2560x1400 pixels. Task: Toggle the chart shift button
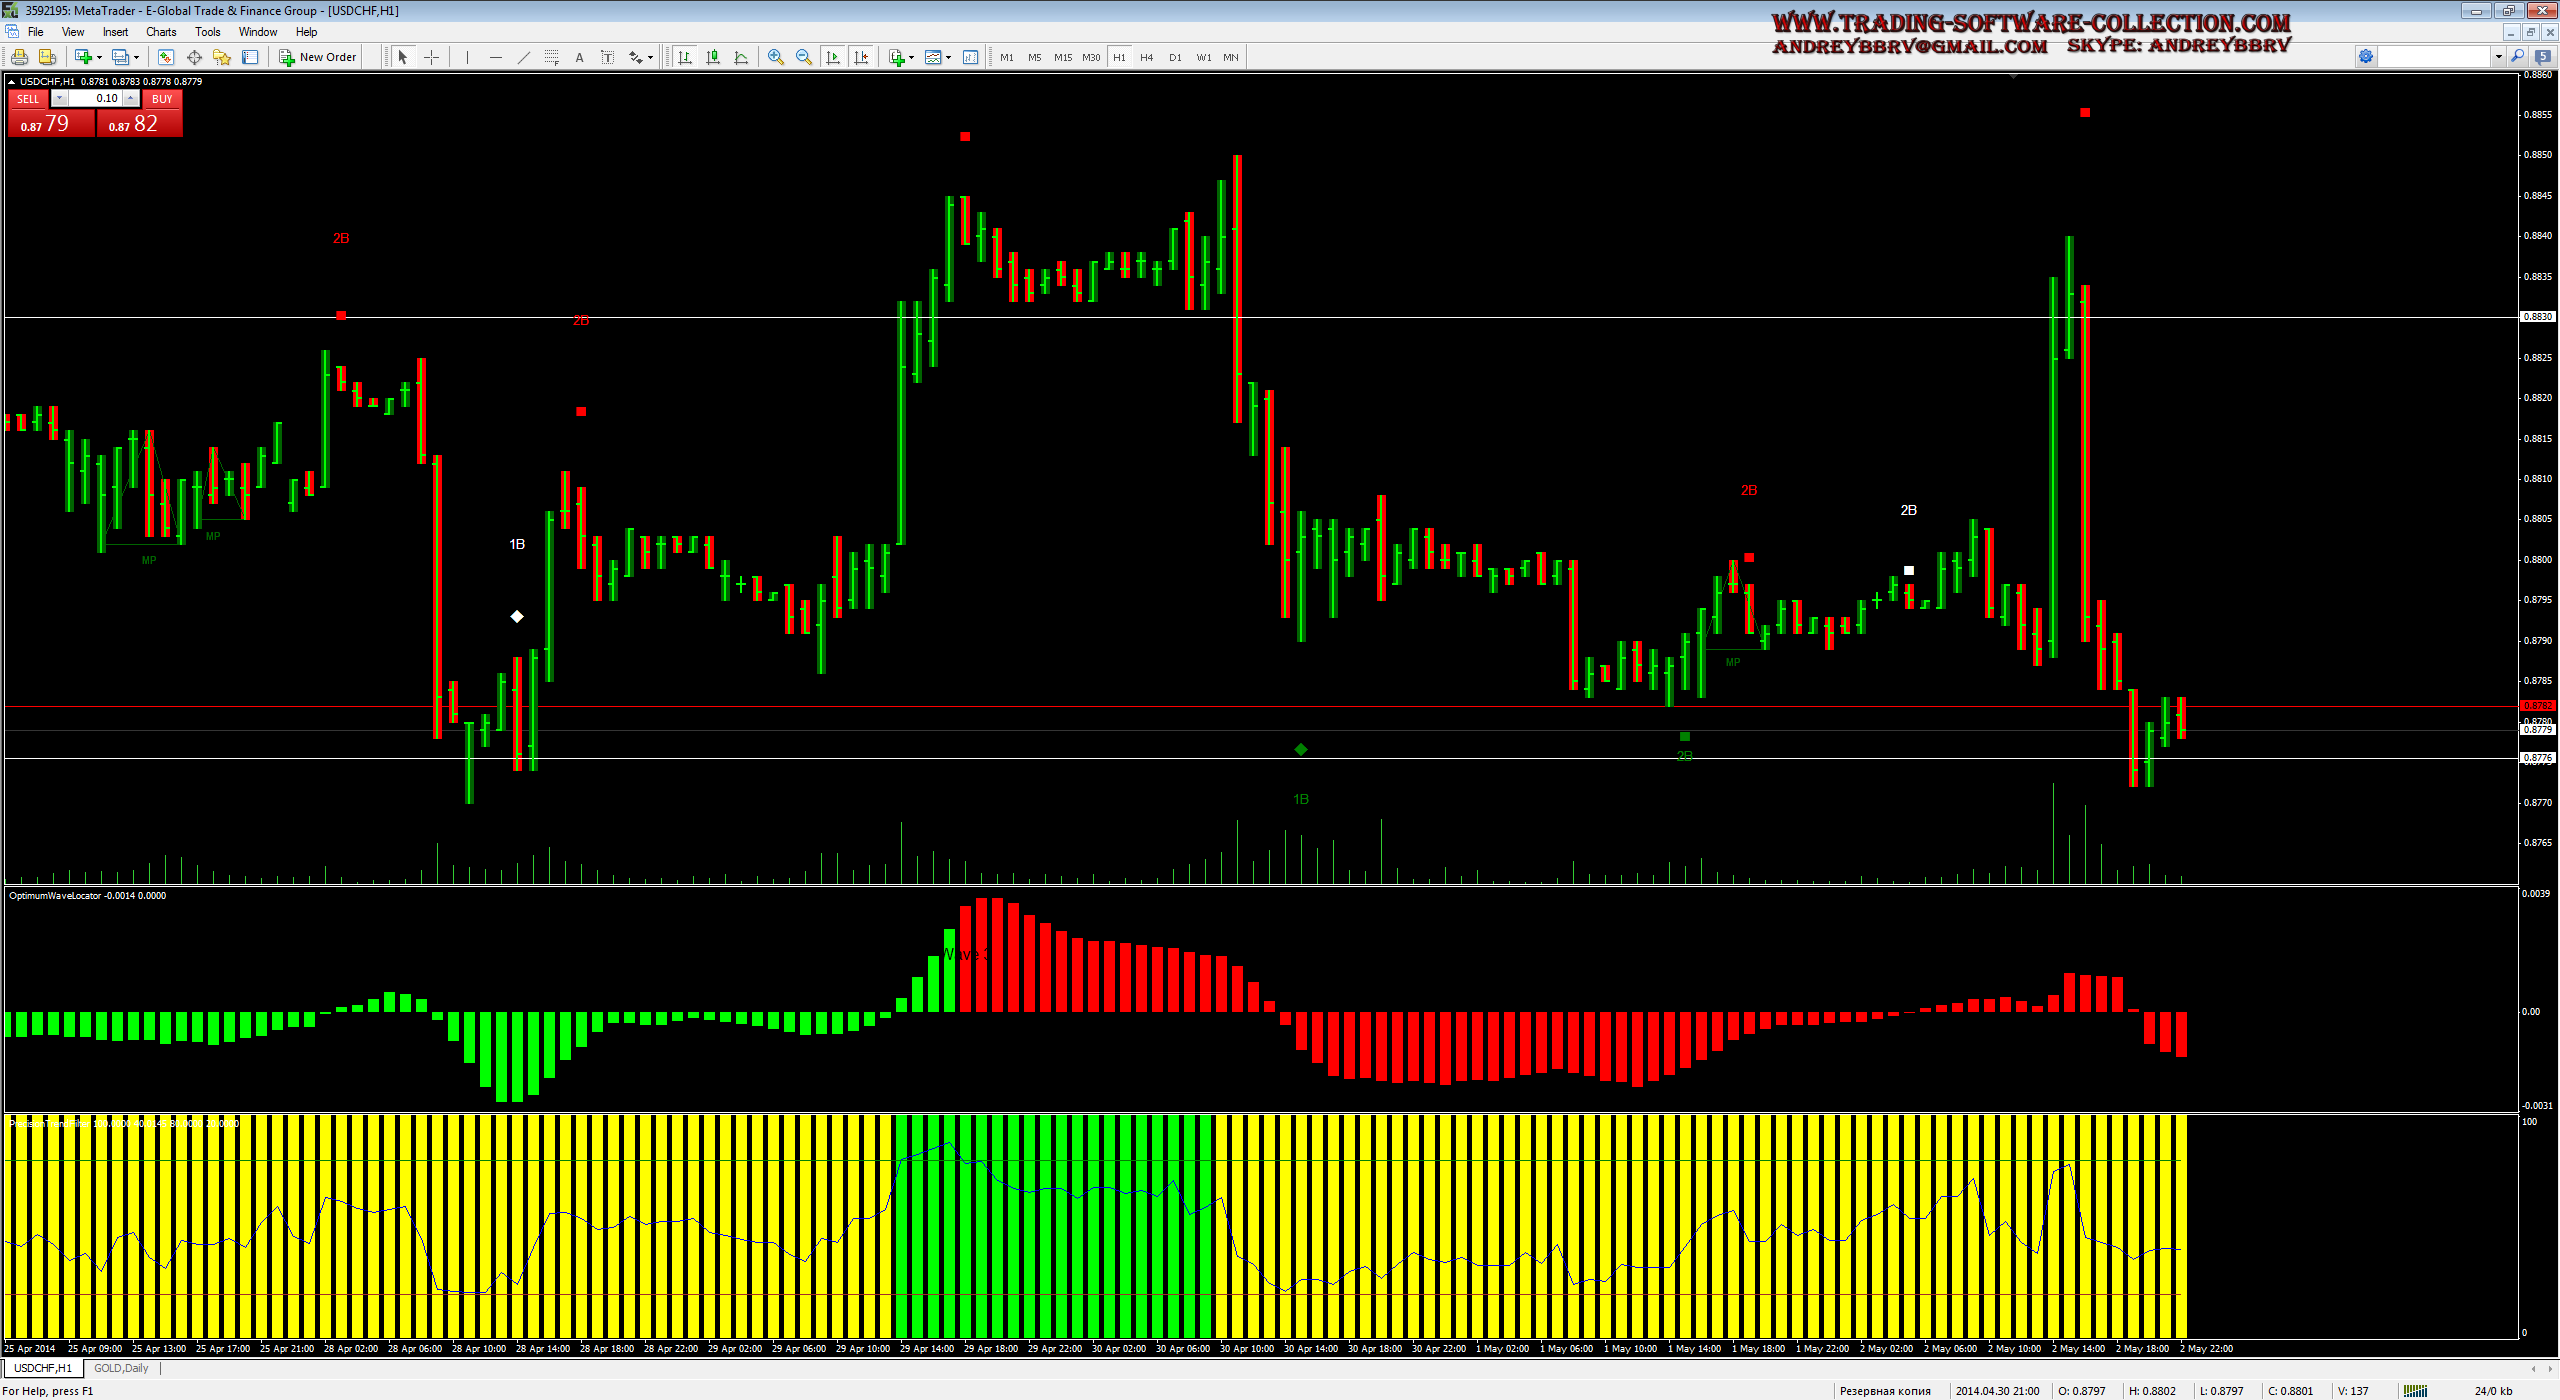coord(861,57)
